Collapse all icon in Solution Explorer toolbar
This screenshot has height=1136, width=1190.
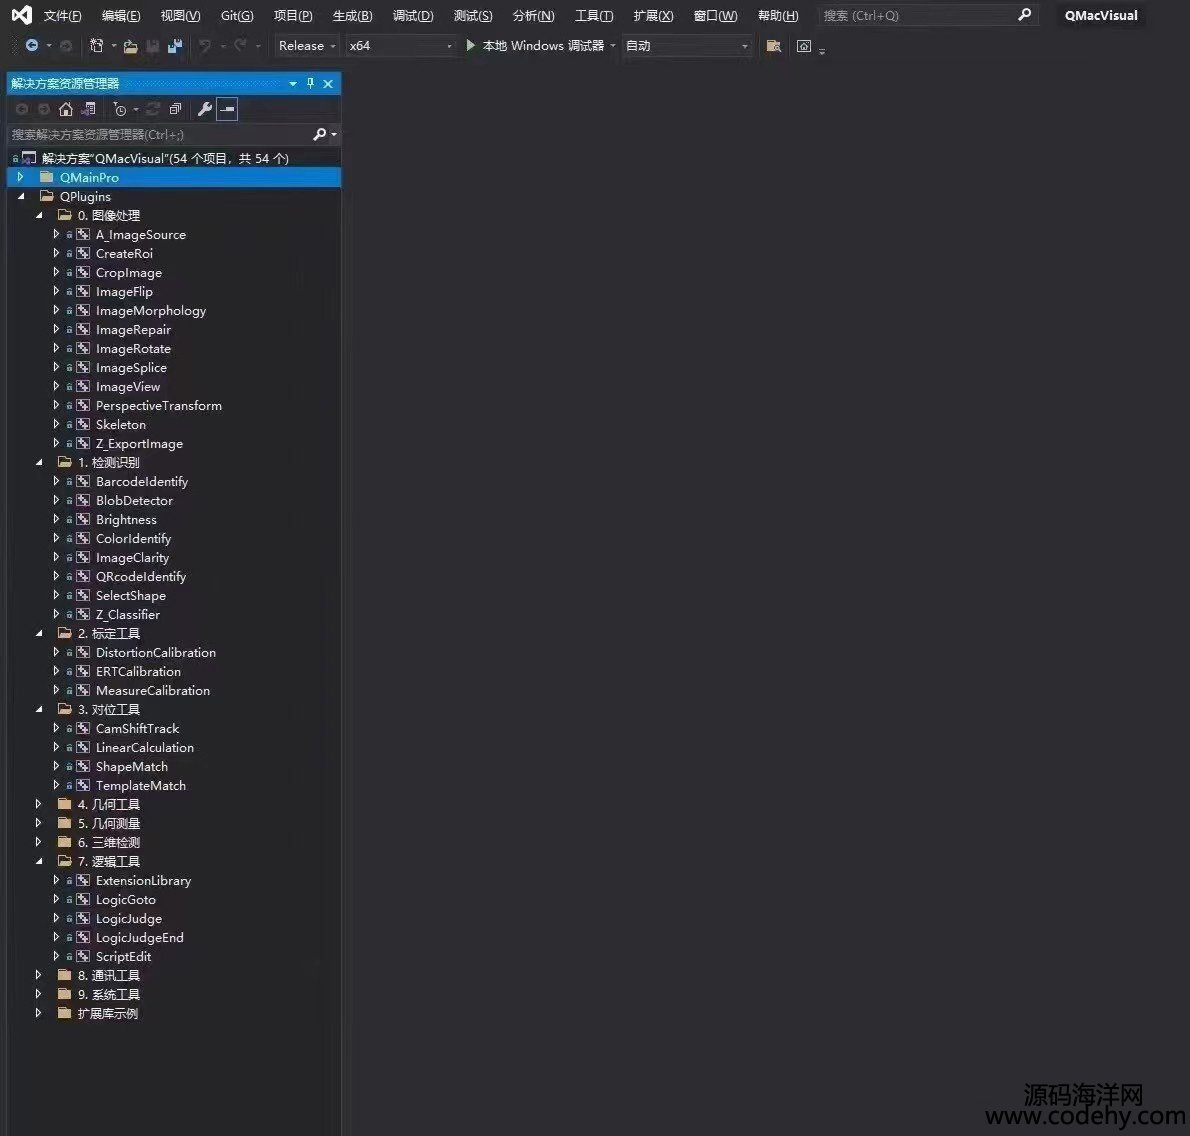click(175, 109)
